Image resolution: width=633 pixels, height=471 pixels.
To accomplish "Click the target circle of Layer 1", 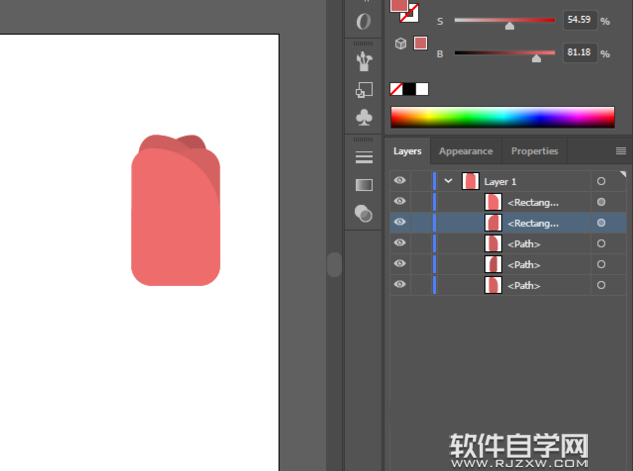I will (601, 182).
